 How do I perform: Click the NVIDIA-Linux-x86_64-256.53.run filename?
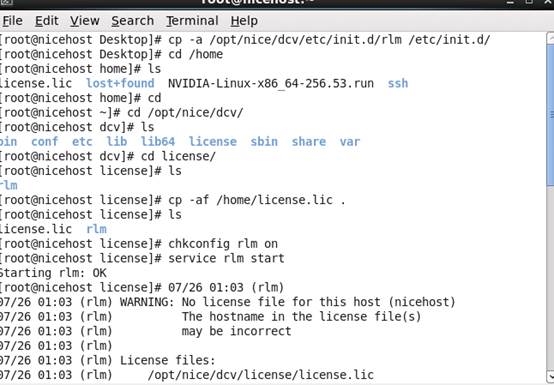[x=271, y=83]
